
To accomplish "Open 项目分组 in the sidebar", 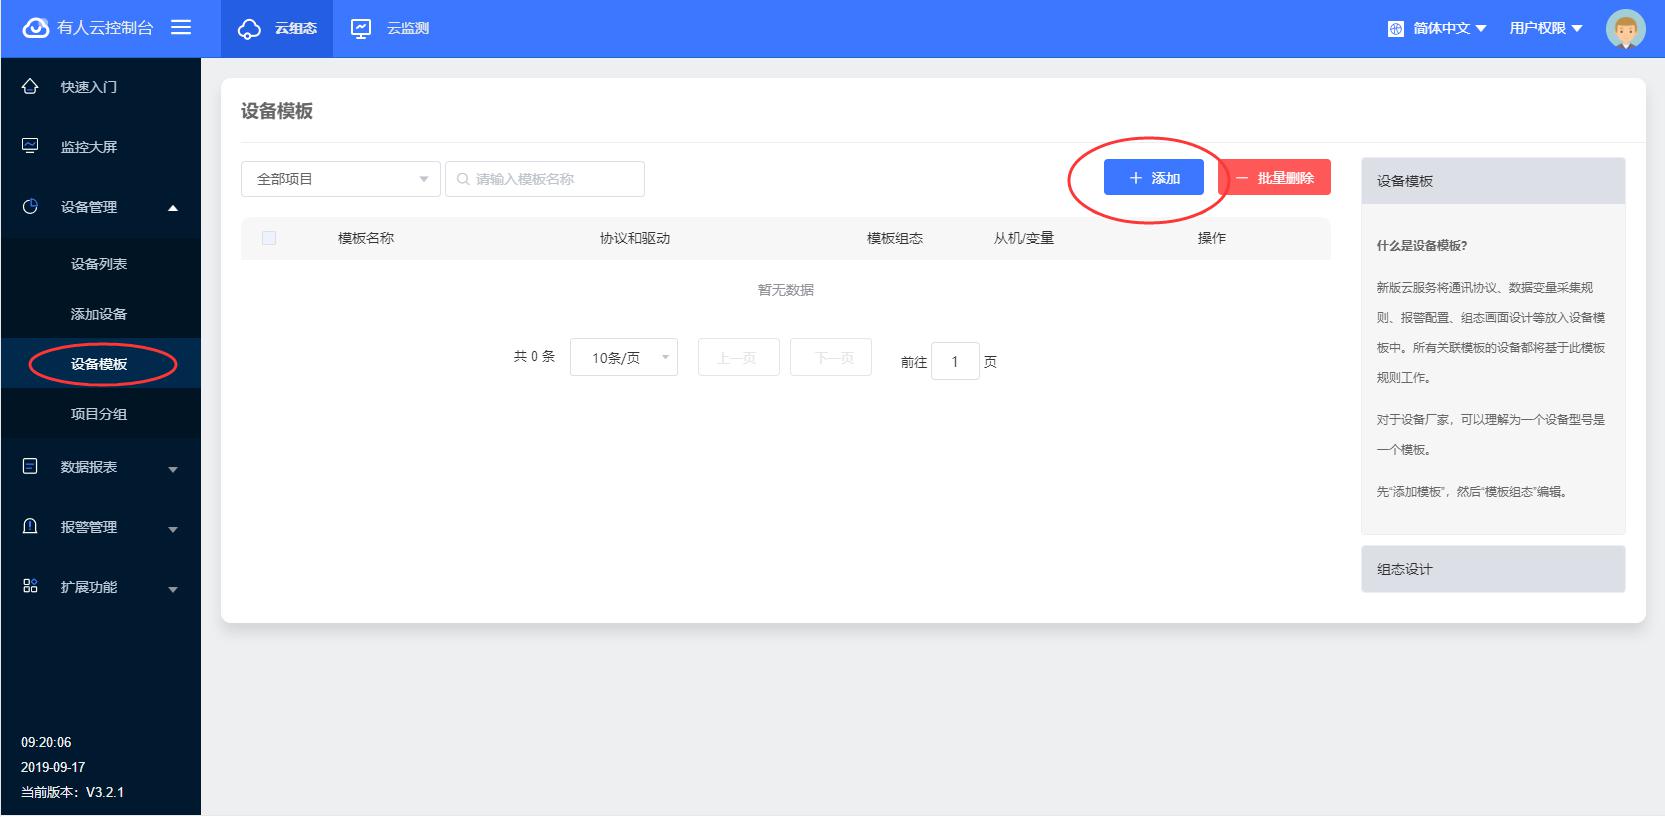I will [99, 414].
